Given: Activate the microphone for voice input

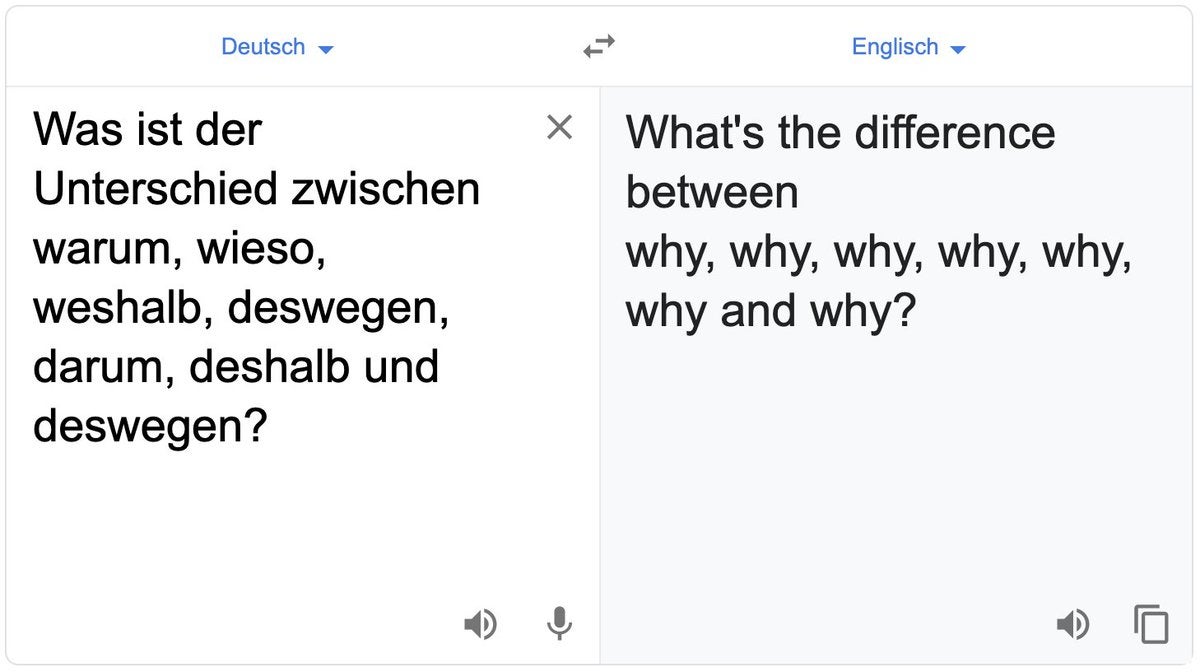Looking at the screenshot, I should 559,624.
